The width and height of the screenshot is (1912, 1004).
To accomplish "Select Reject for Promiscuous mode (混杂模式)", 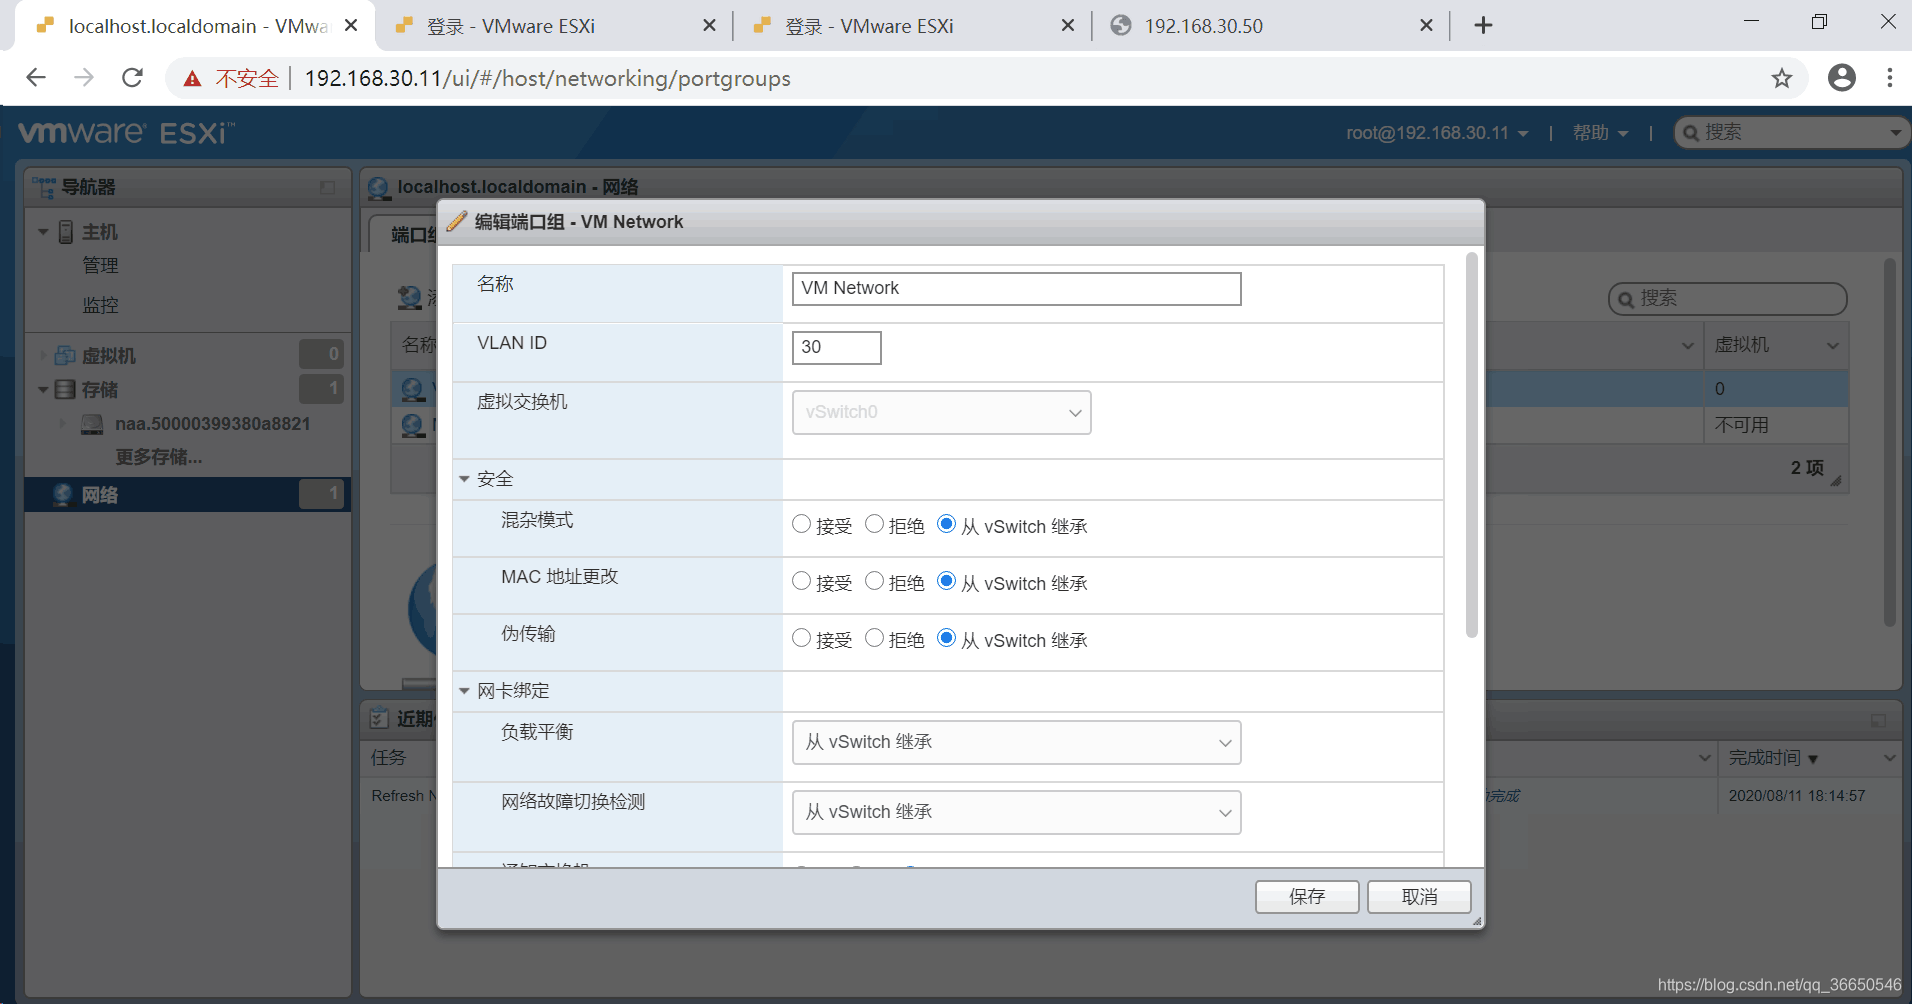I will 874,524.
